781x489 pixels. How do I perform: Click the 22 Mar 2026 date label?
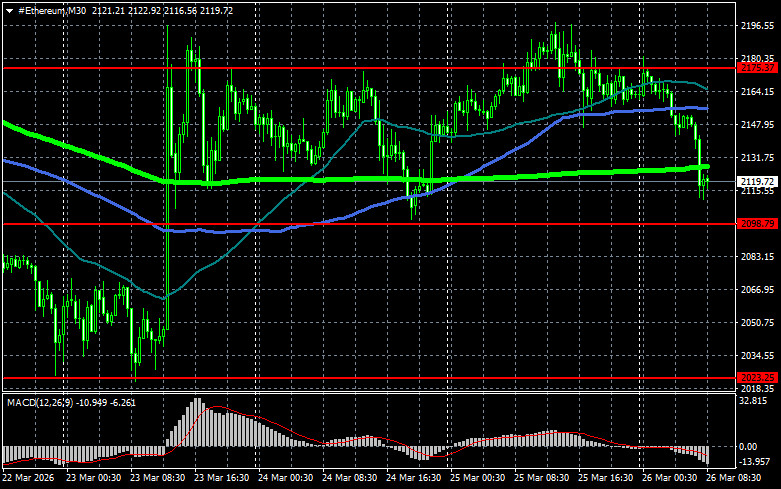28,478
